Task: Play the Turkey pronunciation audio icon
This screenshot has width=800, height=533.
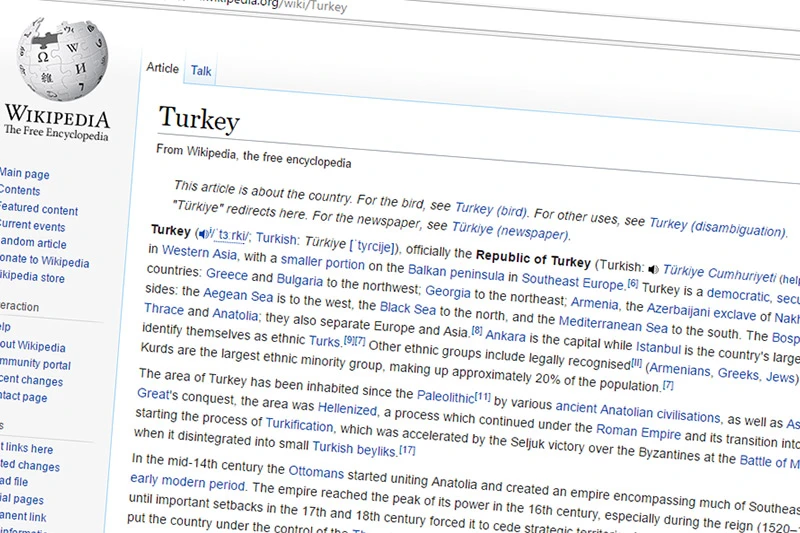Action: 205,234
